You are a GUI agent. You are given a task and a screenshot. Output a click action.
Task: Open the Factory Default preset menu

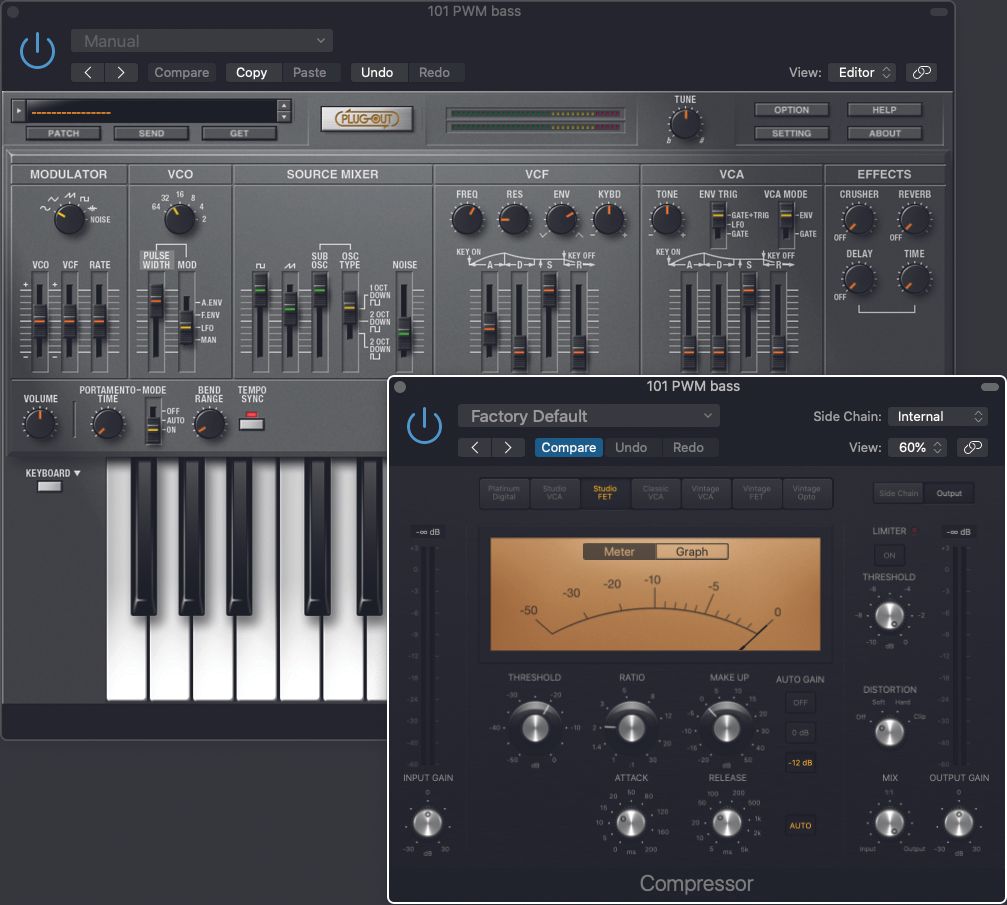(588, 415)
